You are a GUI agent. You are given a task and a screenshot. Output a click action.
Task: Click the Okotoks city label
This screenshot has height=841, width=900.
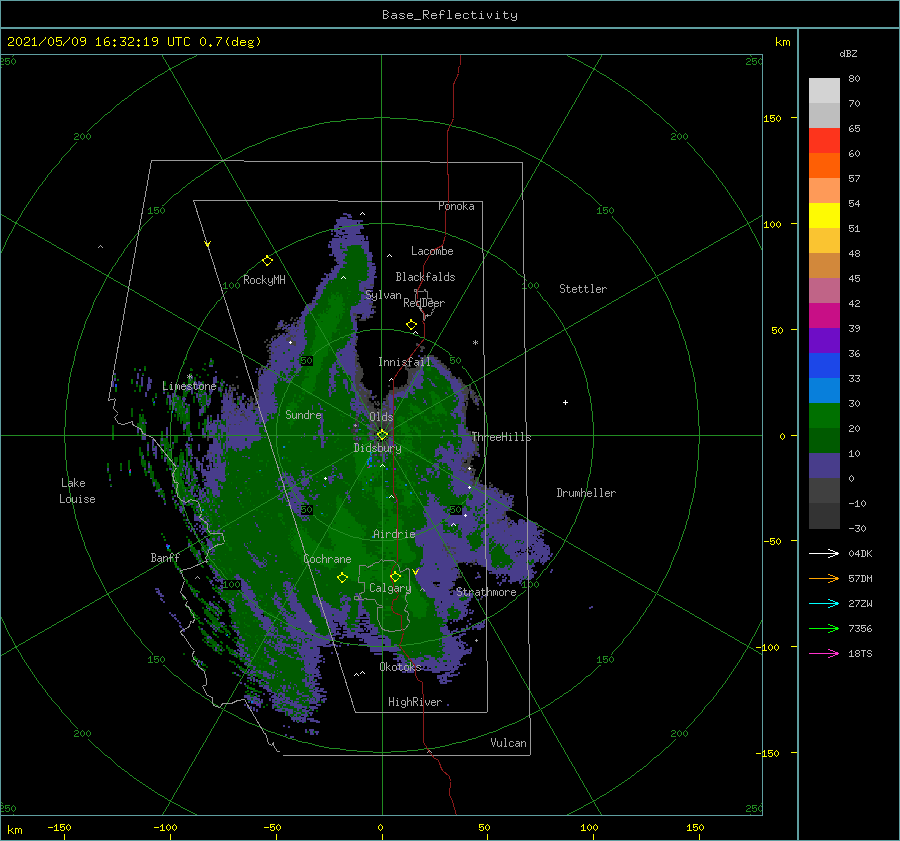click(401, 667)
